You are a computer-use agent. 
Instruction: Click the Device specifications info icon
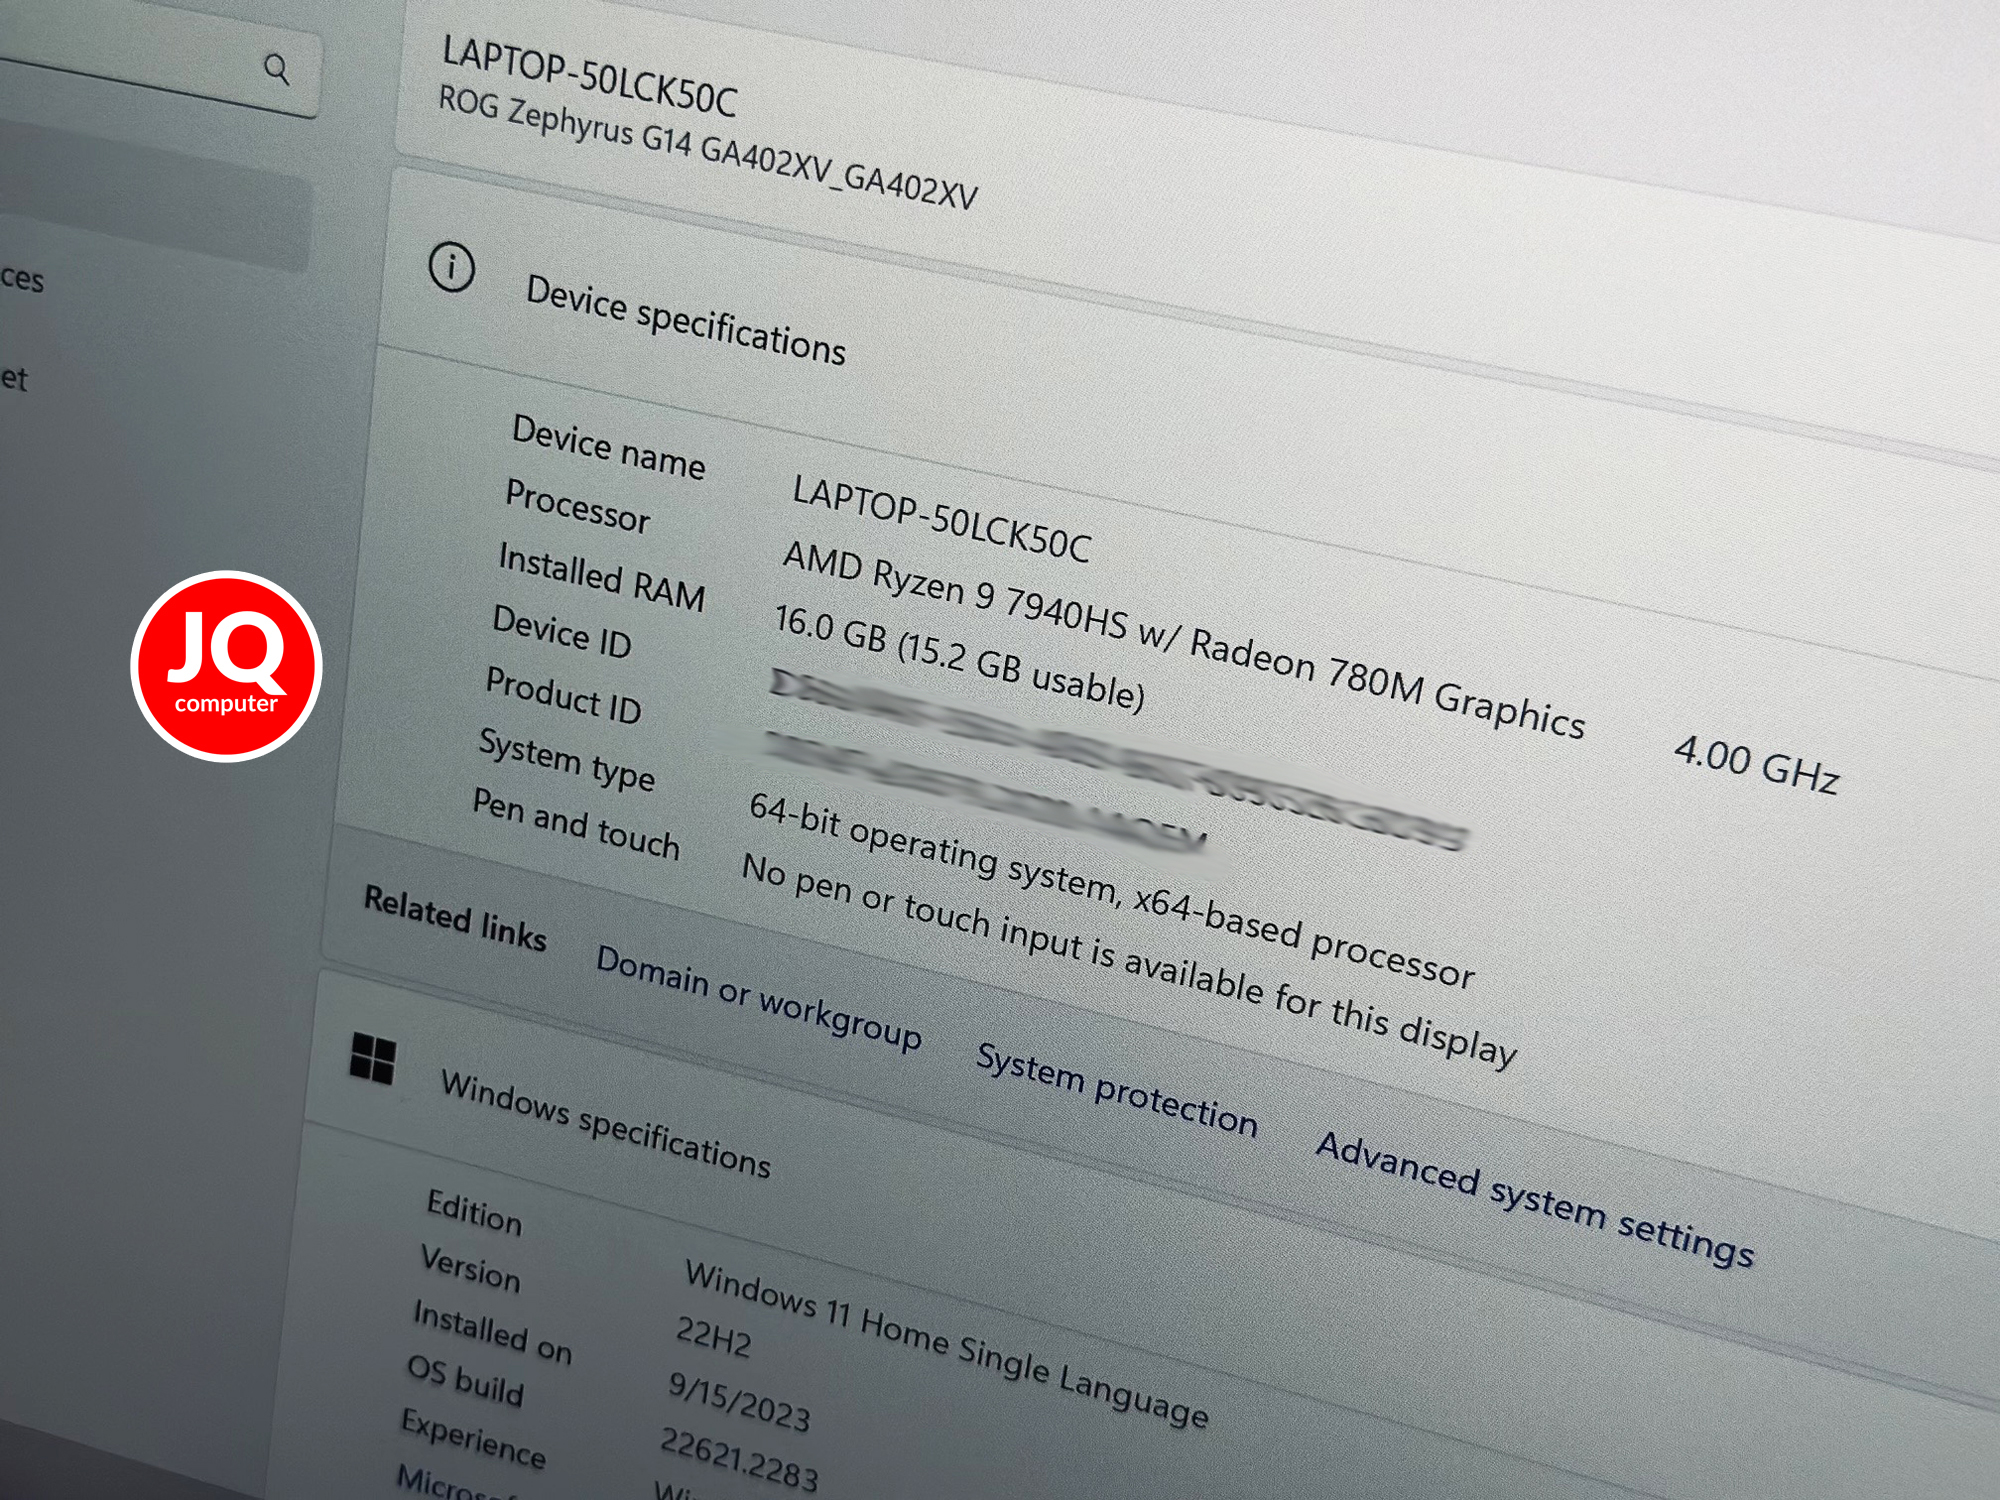(451, 267)
